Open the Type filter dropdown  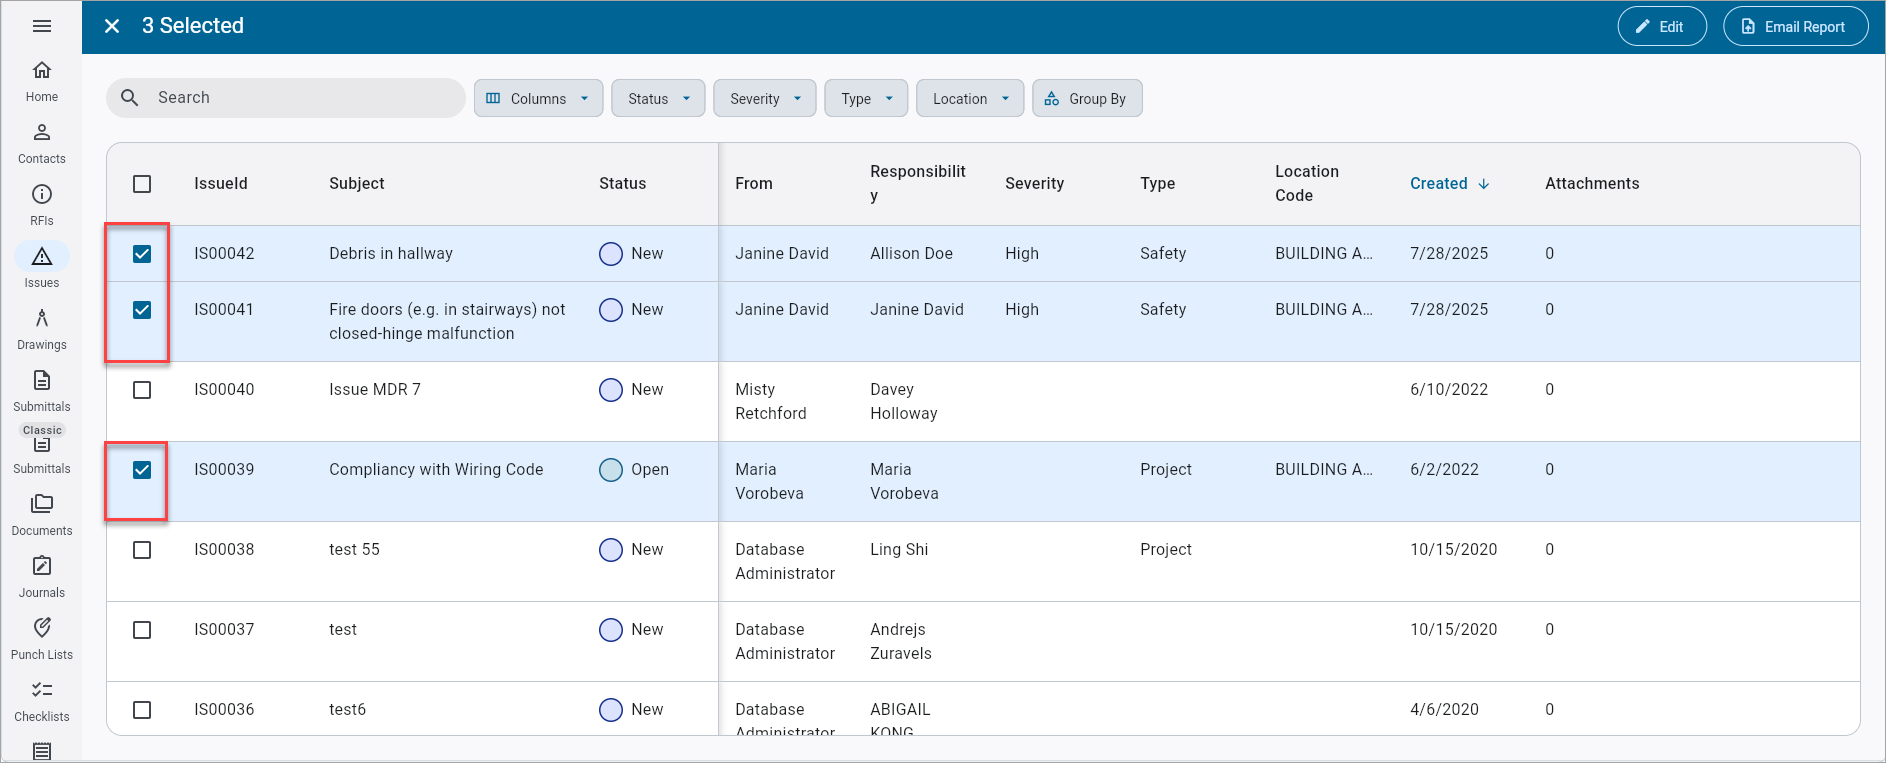866,98
